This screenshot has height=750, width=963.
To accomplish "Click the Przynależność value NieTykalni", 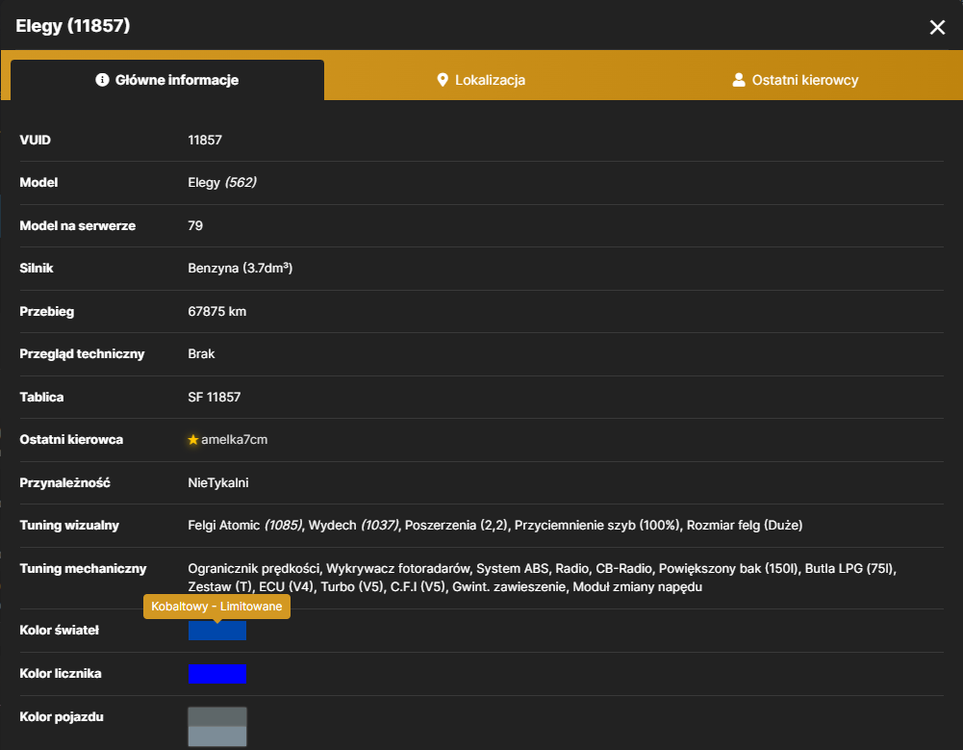I will [218, 483].
